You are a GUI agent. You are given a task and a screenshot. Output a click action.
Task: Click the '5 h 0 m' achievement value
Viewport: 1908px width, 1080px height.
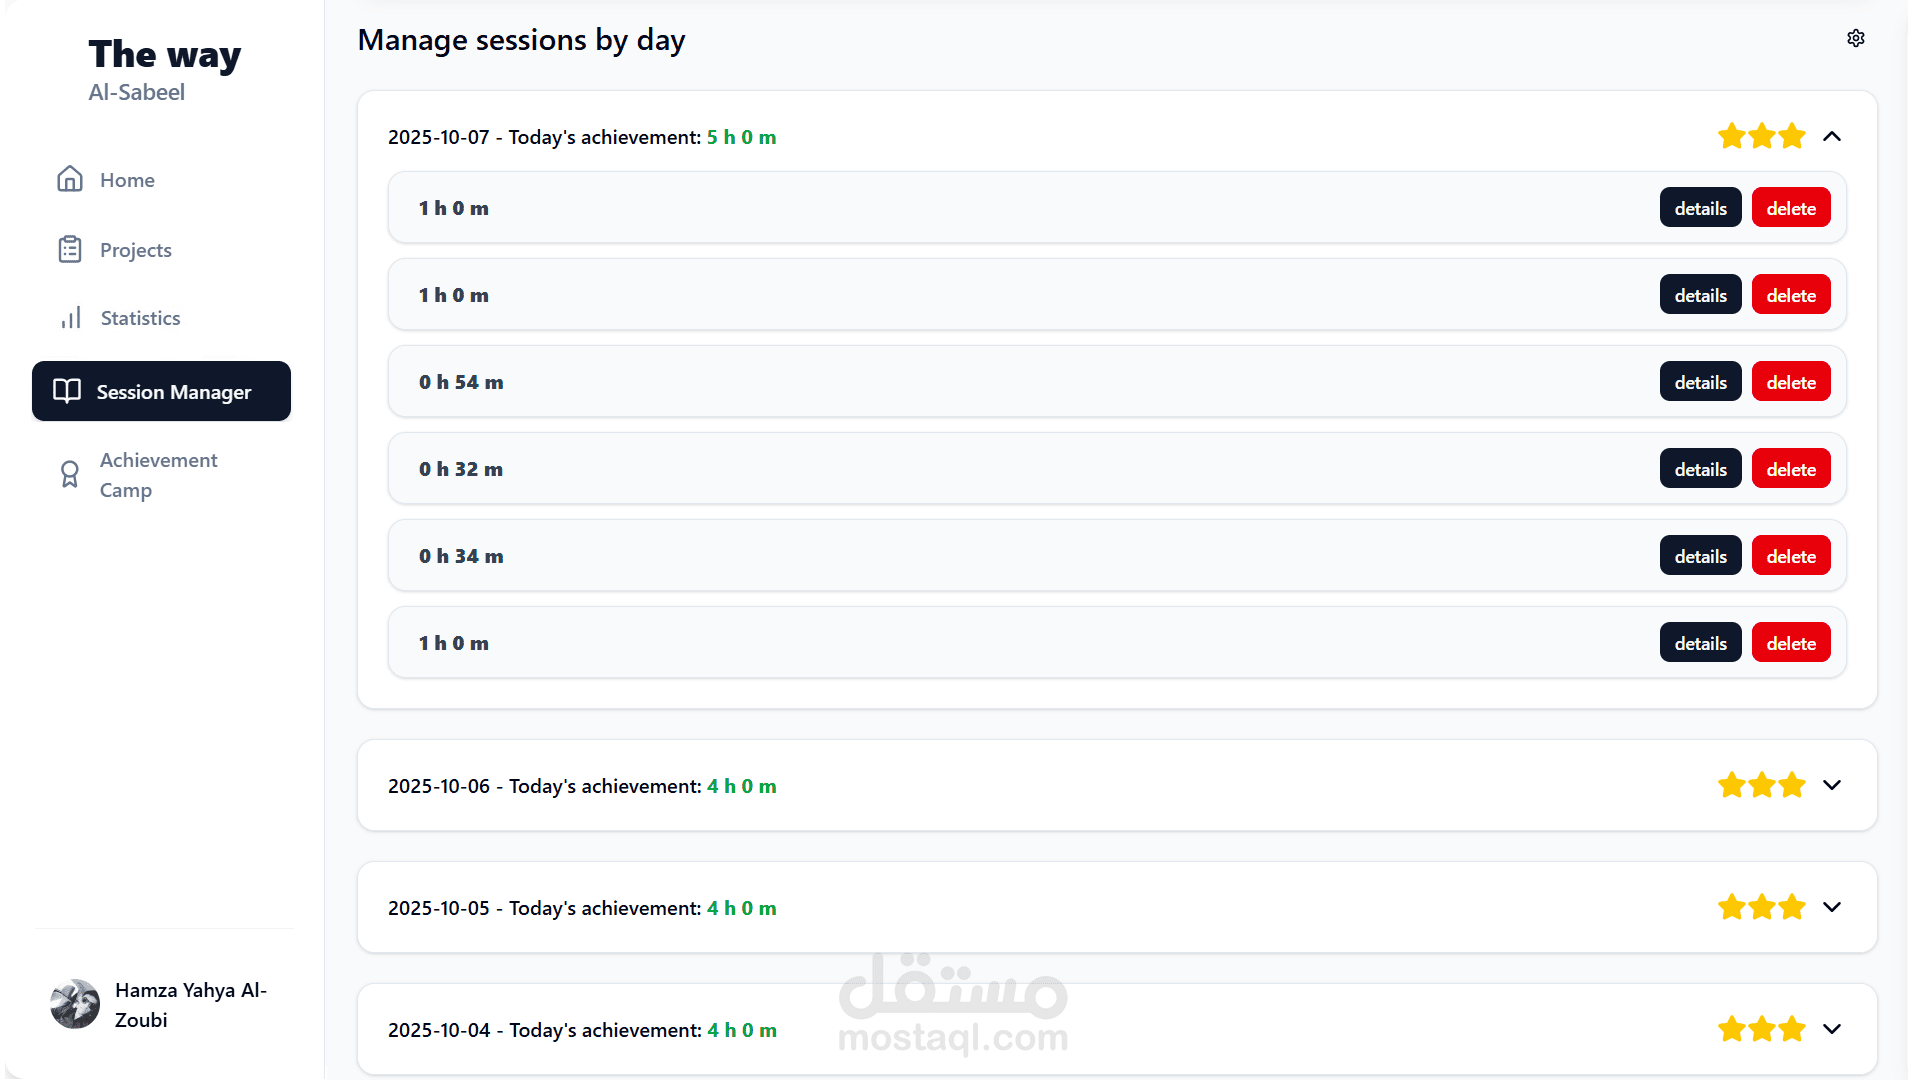[x=741, y=137]
